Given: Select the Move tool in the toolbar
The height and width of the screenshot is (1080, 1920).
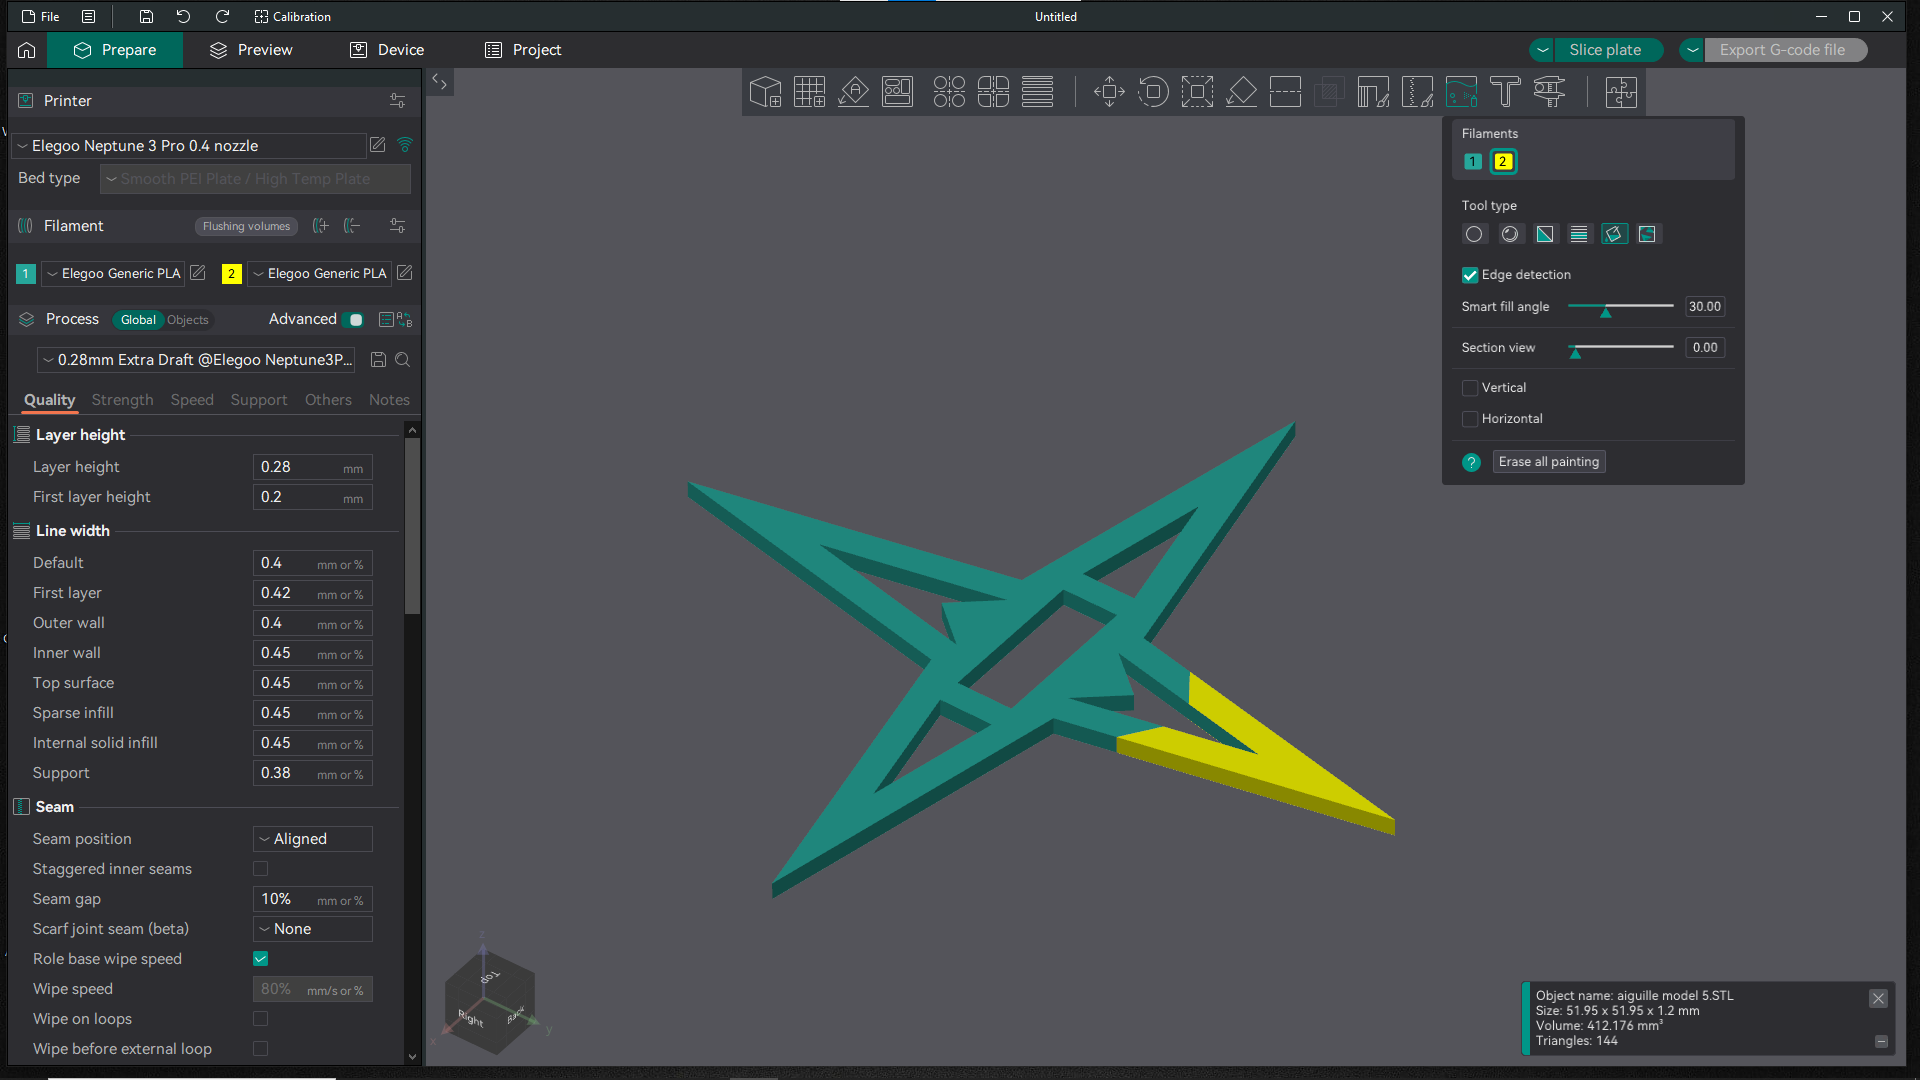Looking at the screenshot, I should (1108, 91).
